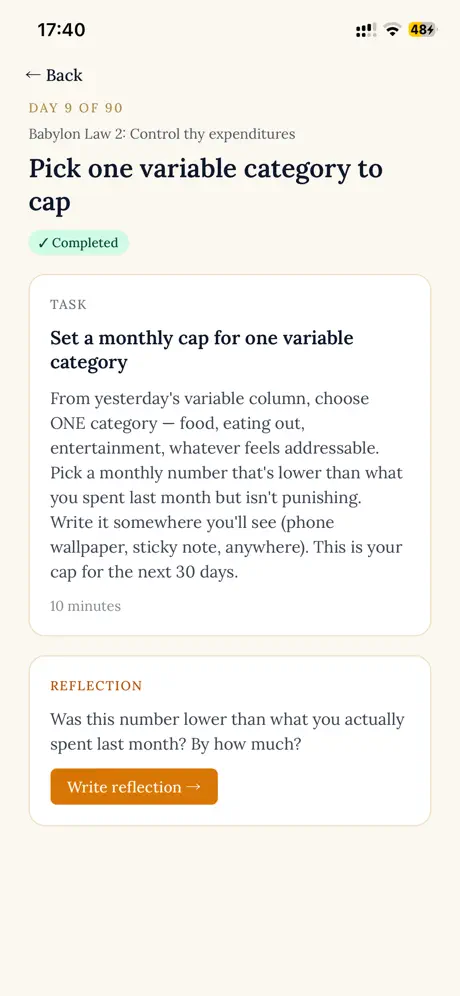The height and width of the screenshot is (996, 460).
Task: Go back using the Back link
Action: (54, 75)
